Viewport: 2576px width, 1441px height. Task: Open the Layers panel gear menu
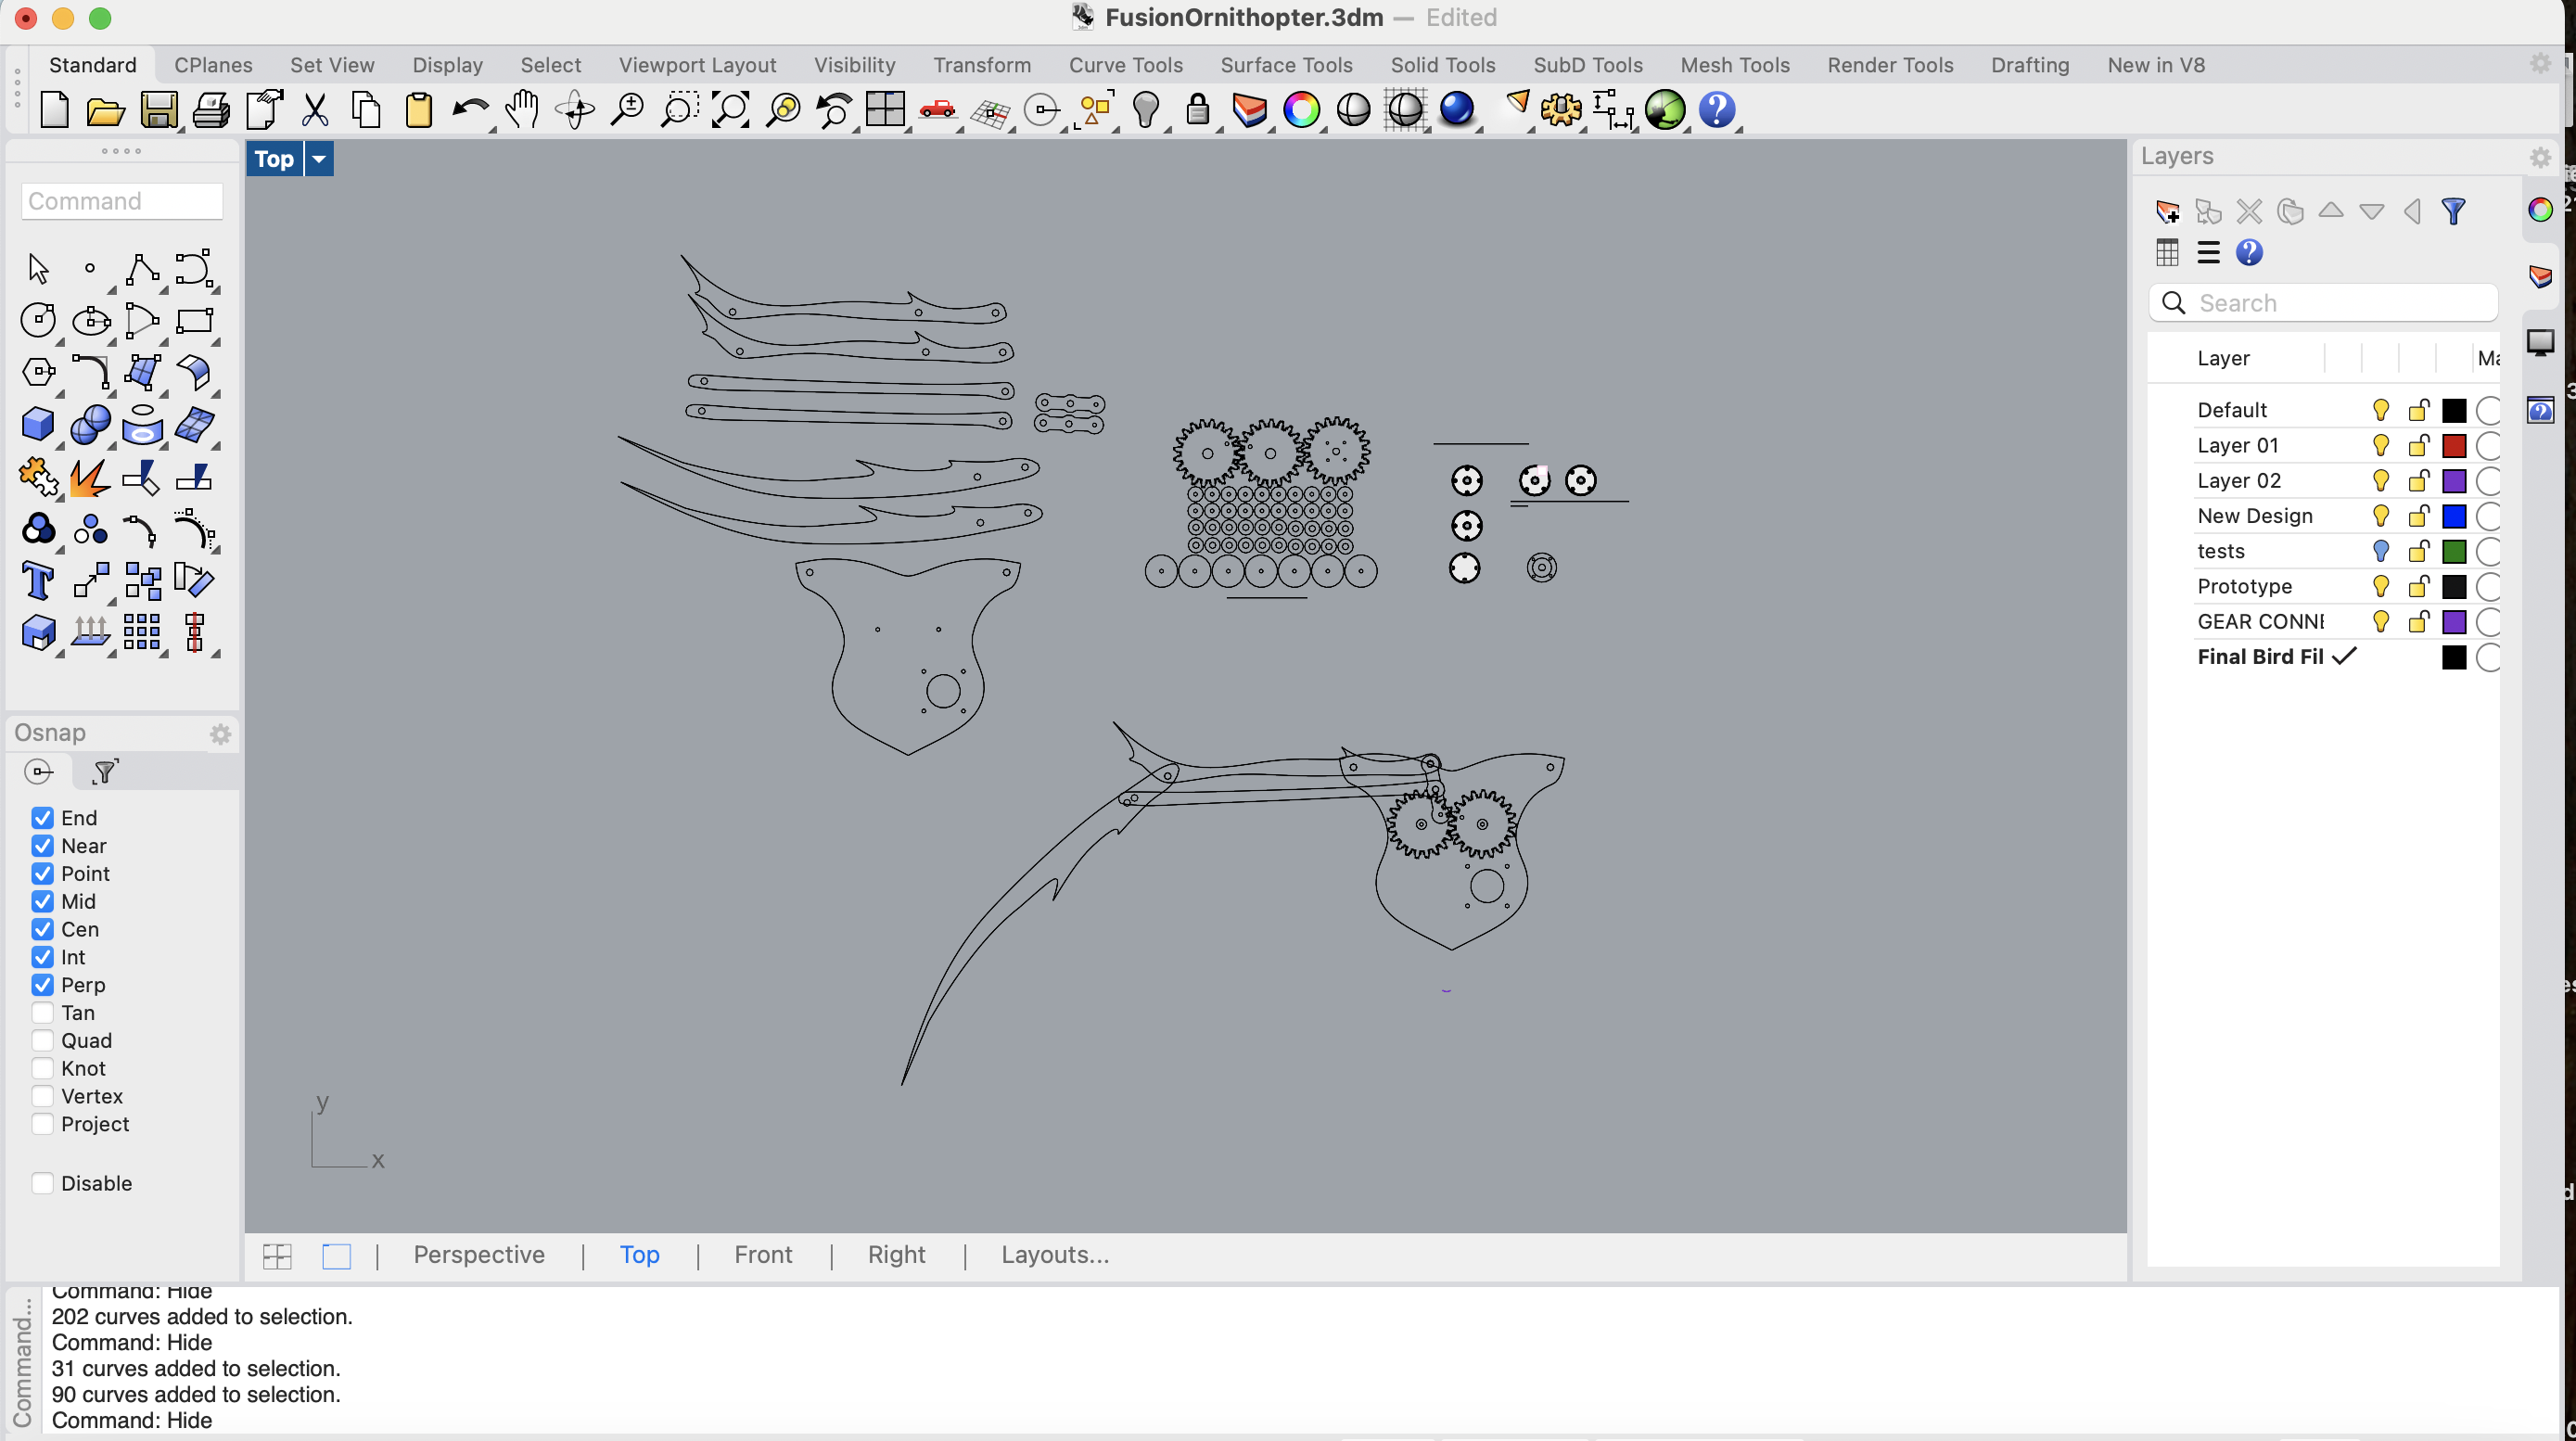[2540, 157]
